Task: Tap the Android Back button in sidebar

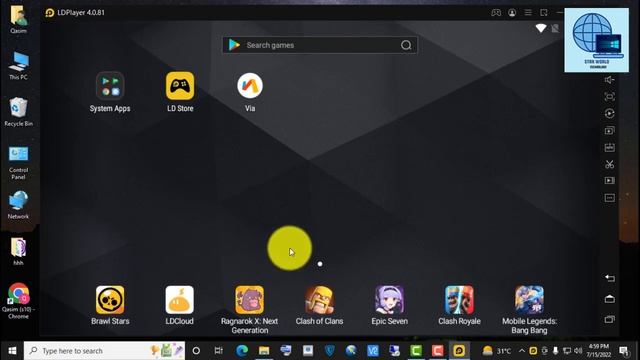Action: click(609, 278)
